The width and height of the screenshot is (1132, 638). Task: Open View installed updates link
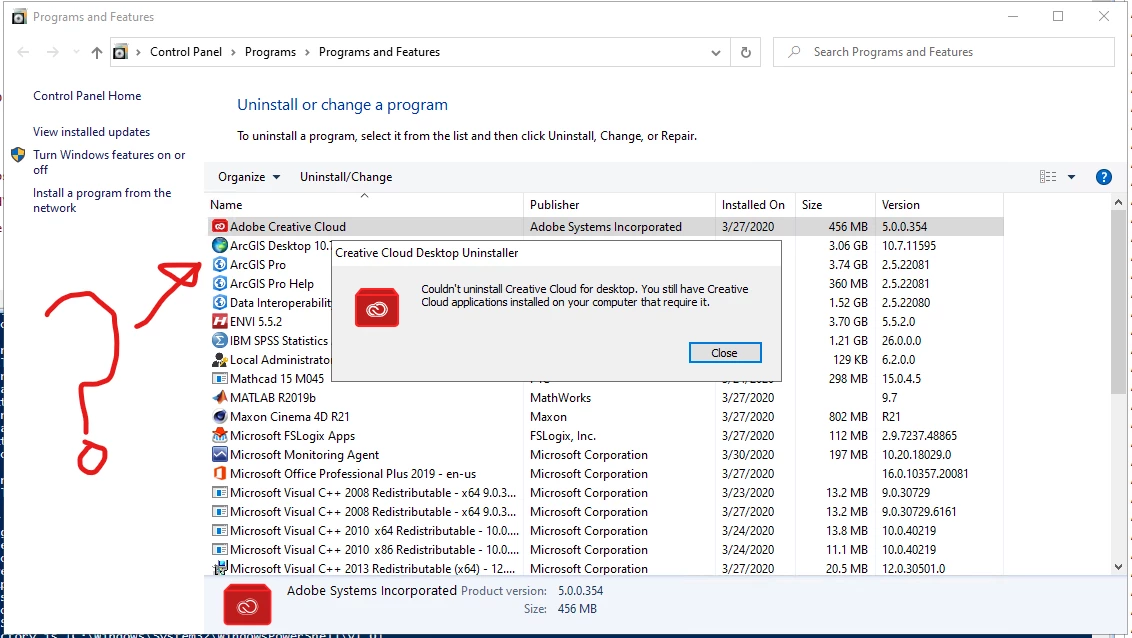(x=91, y=132)
